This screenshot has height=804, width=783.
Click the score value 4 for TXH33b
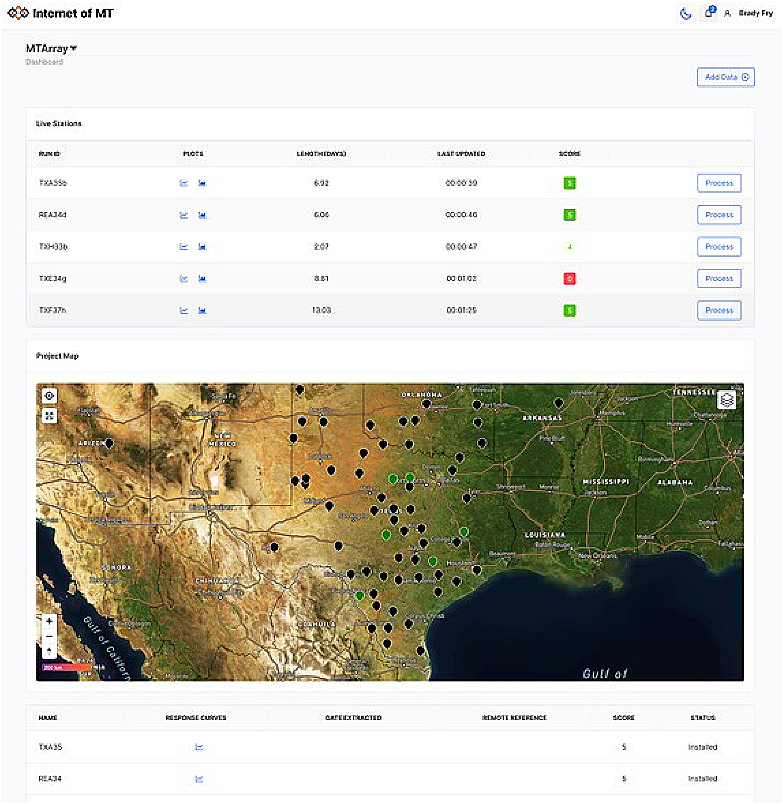click(570, 247)
